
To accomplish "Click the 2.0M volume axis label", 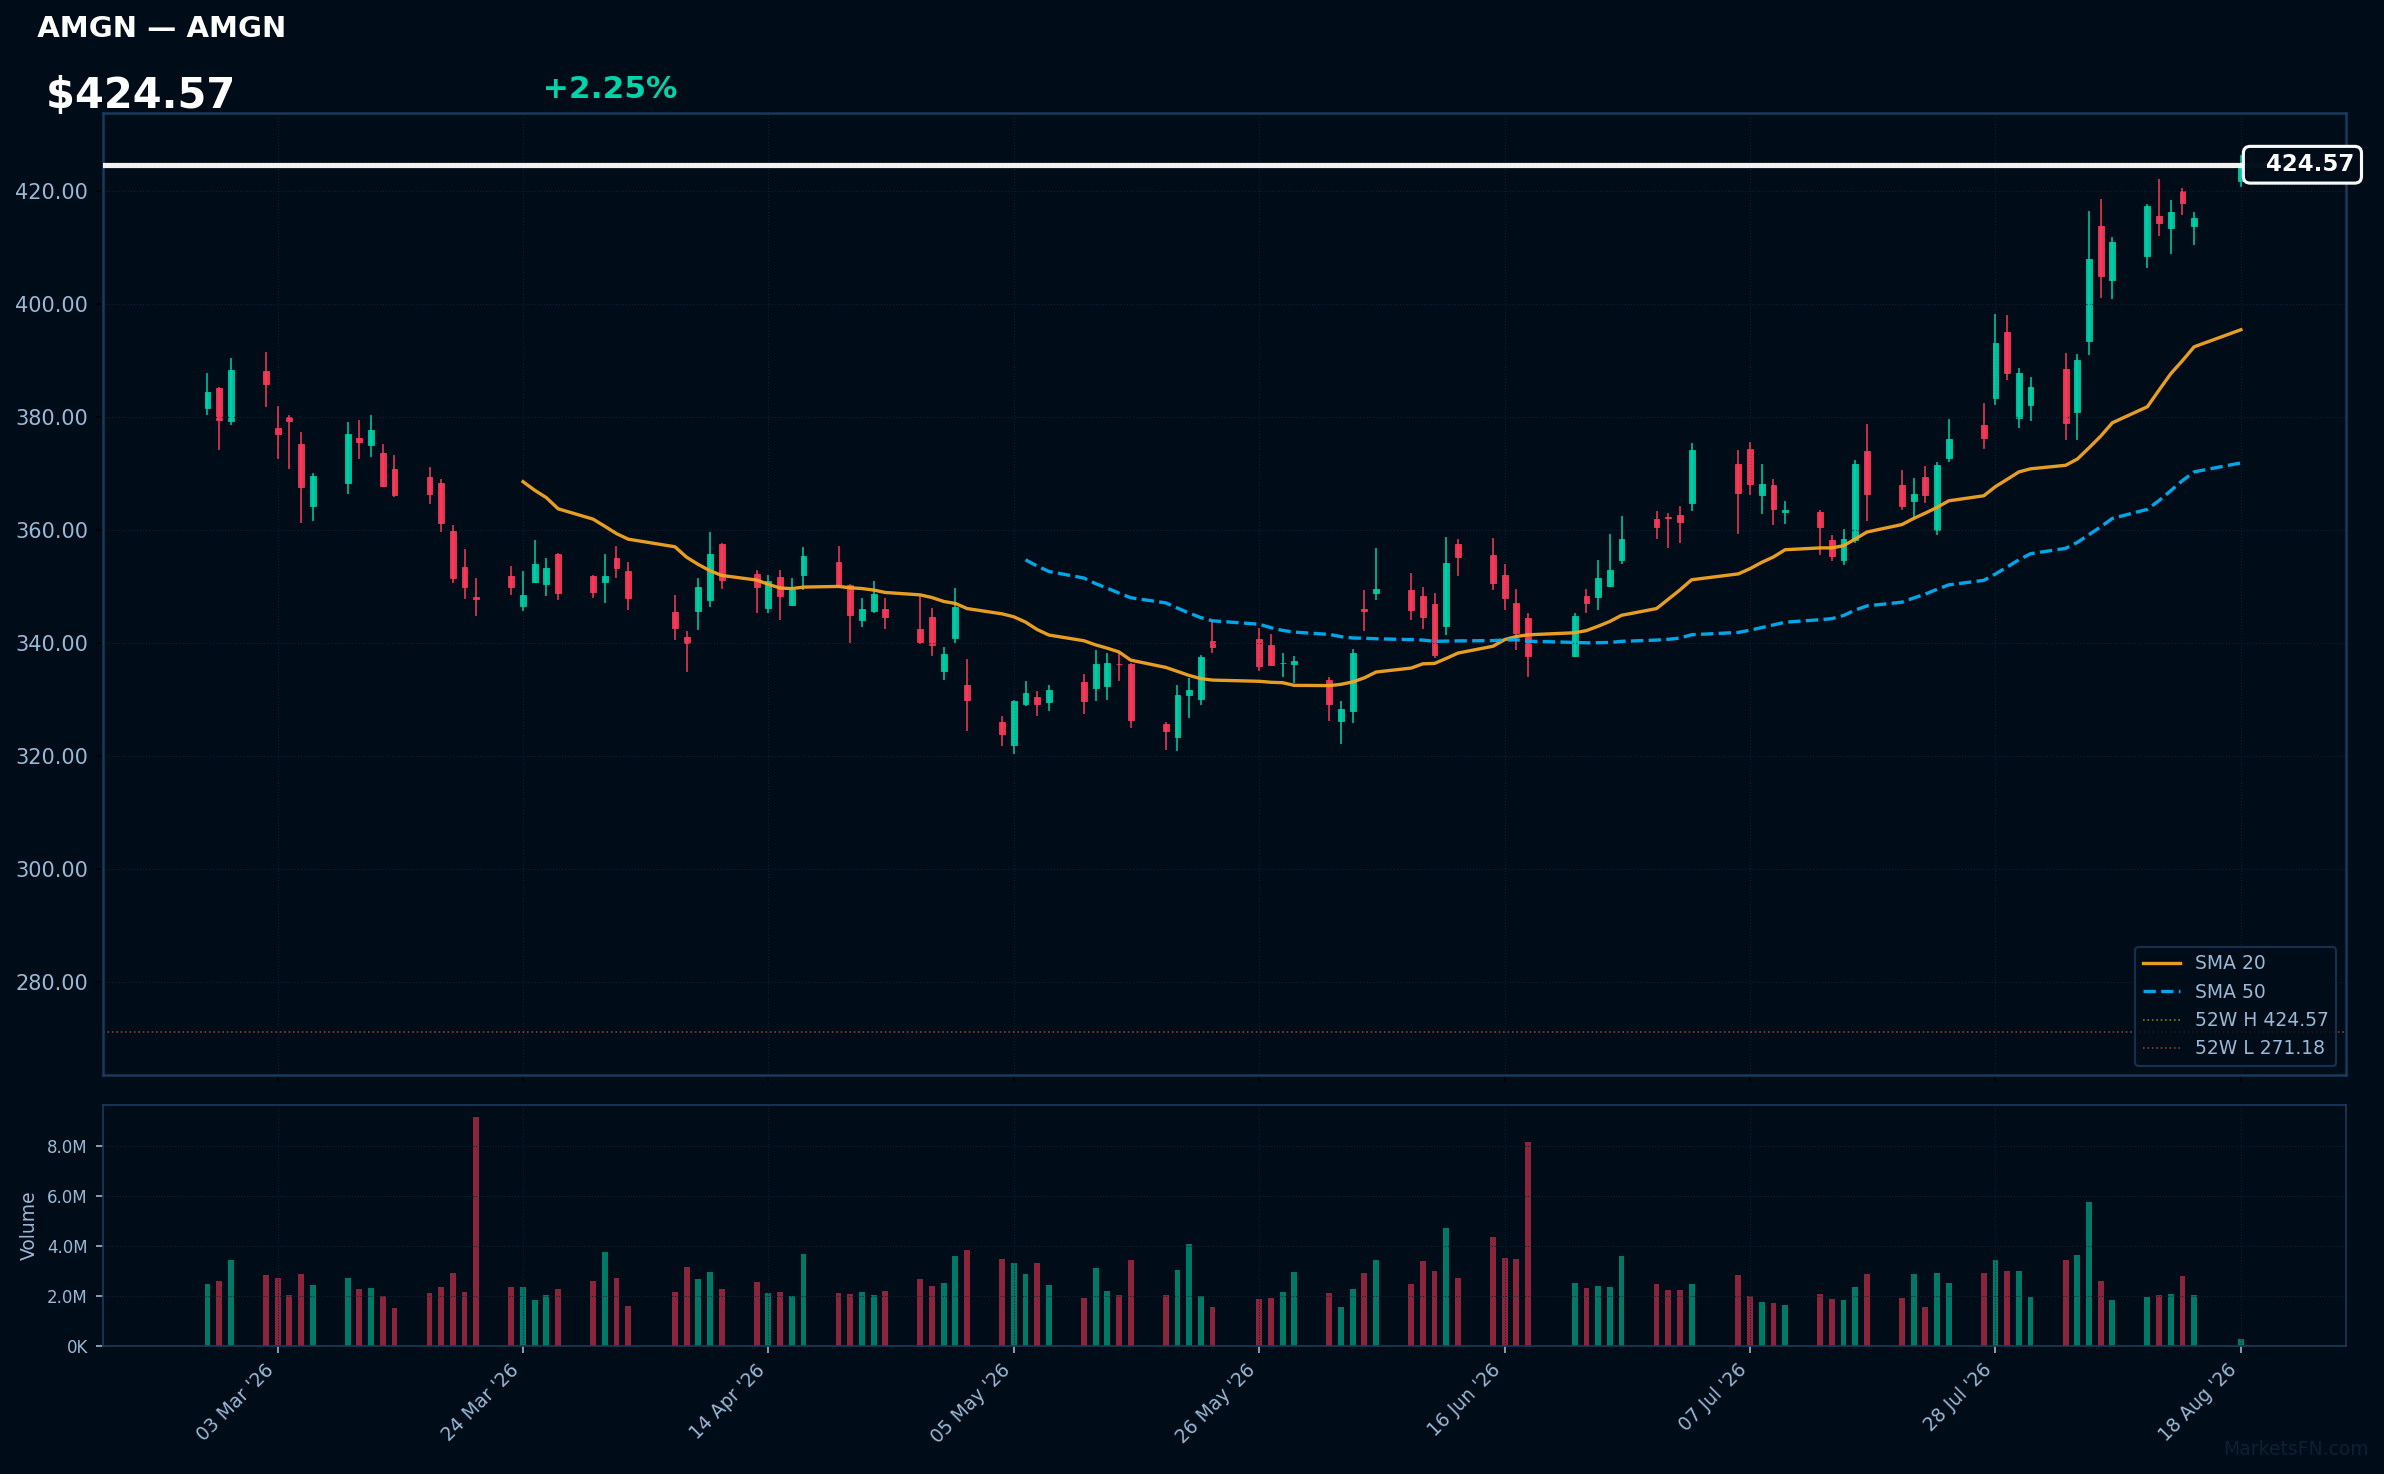I will [67, 1297].
